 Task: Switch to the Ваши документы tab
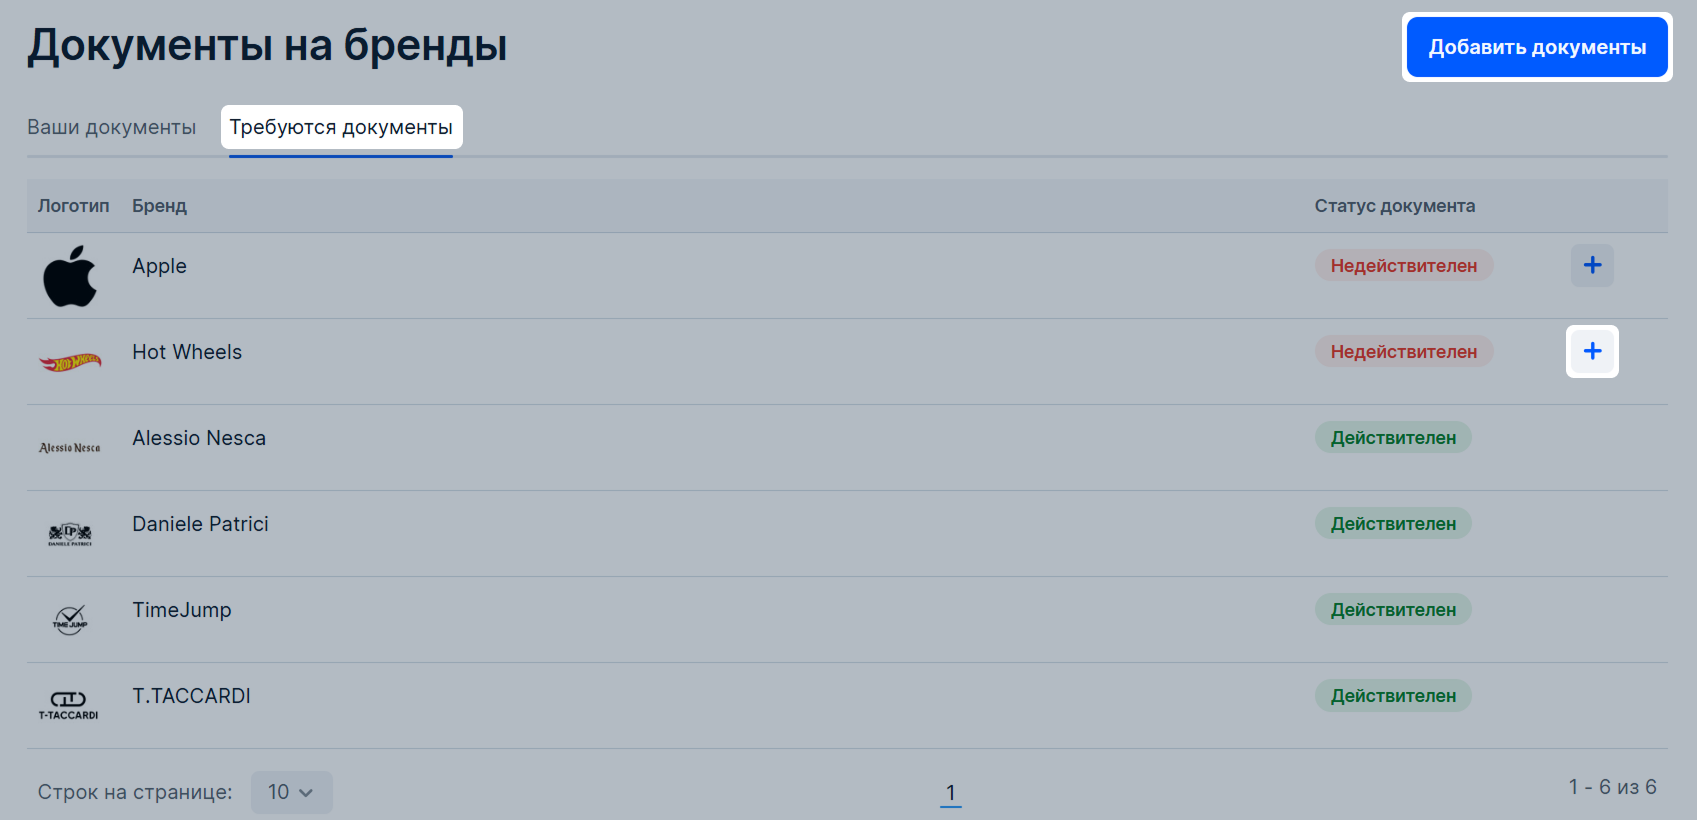tap(111, 127)
